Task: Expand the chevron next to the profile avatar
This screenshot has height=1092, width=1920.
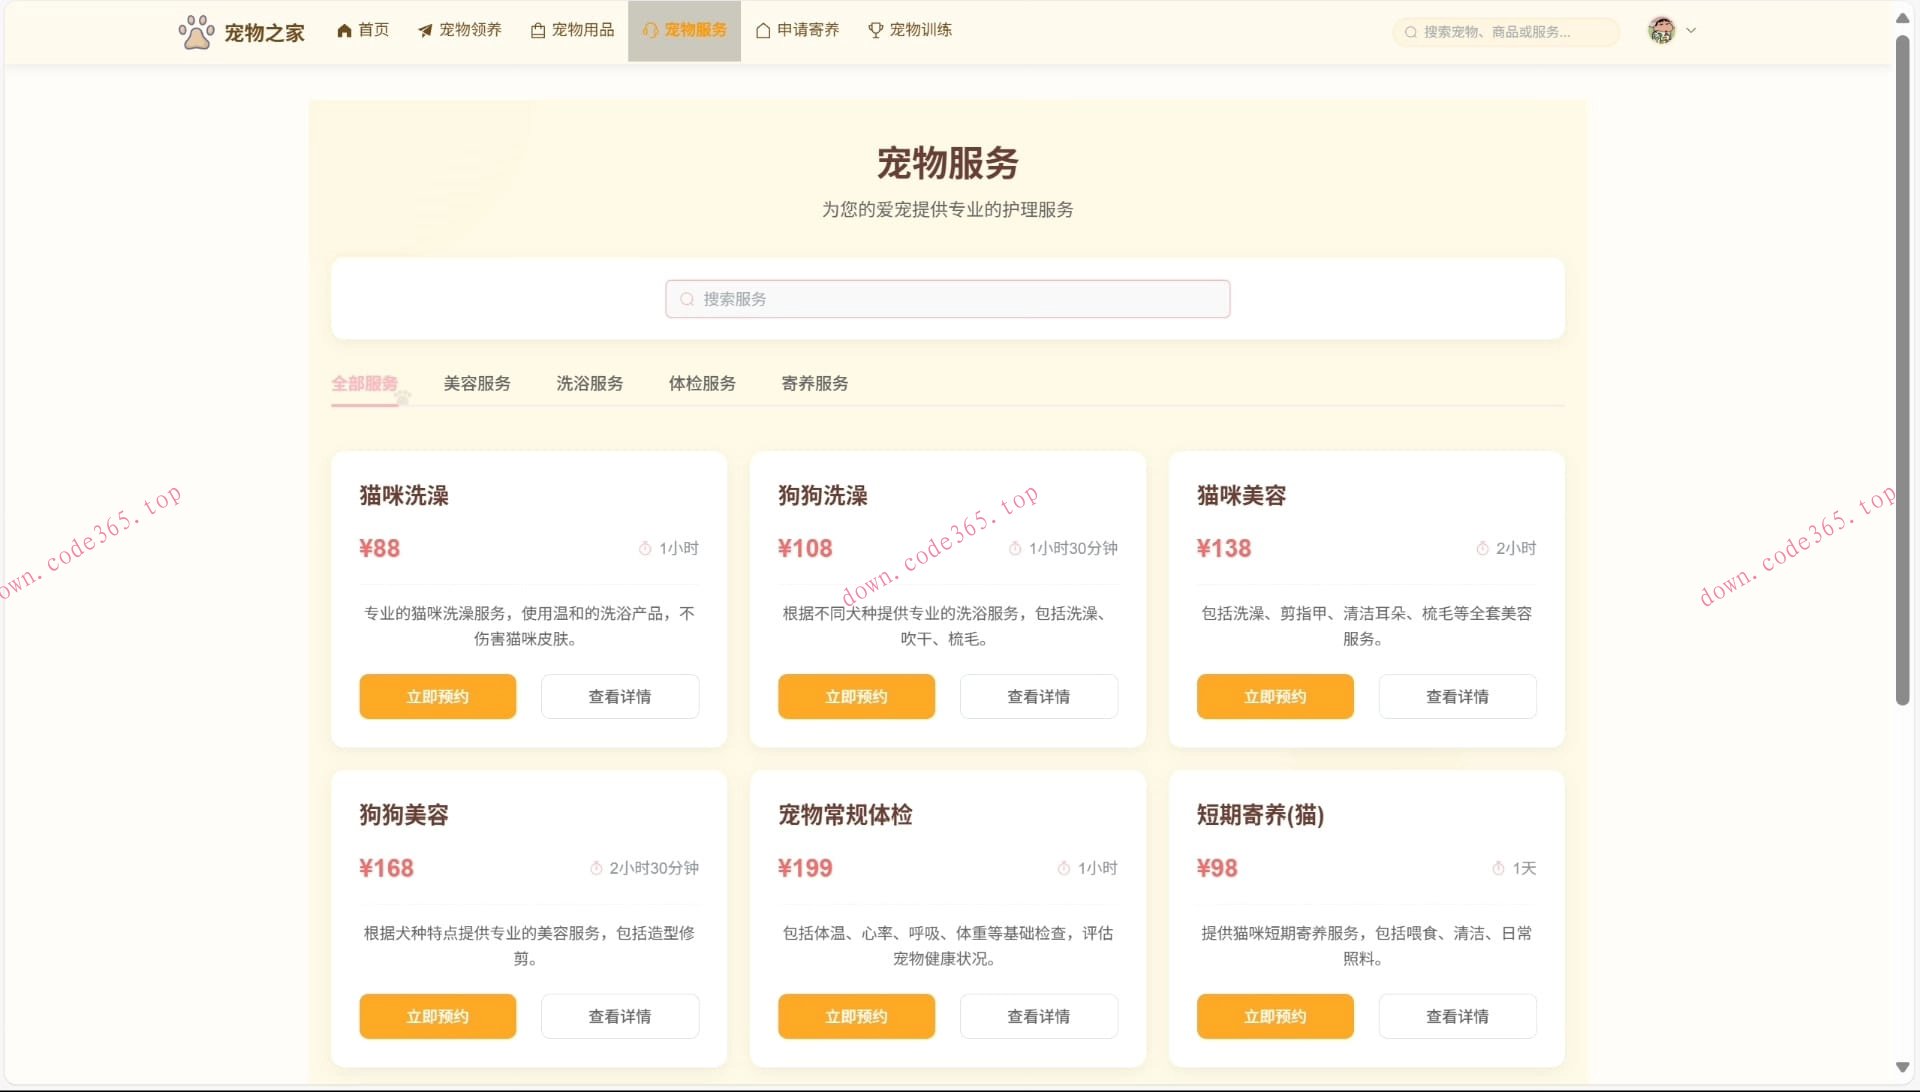Action: [1690, 30]
